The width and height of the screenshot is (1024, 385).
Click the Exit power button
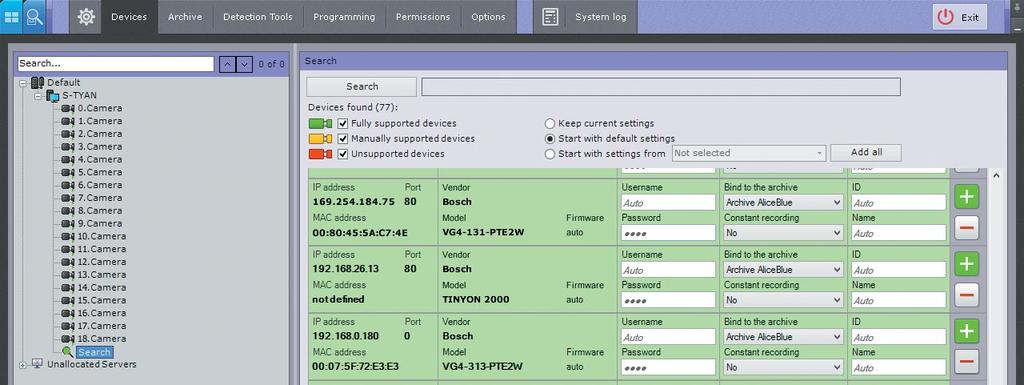click(x=959, y=18)
